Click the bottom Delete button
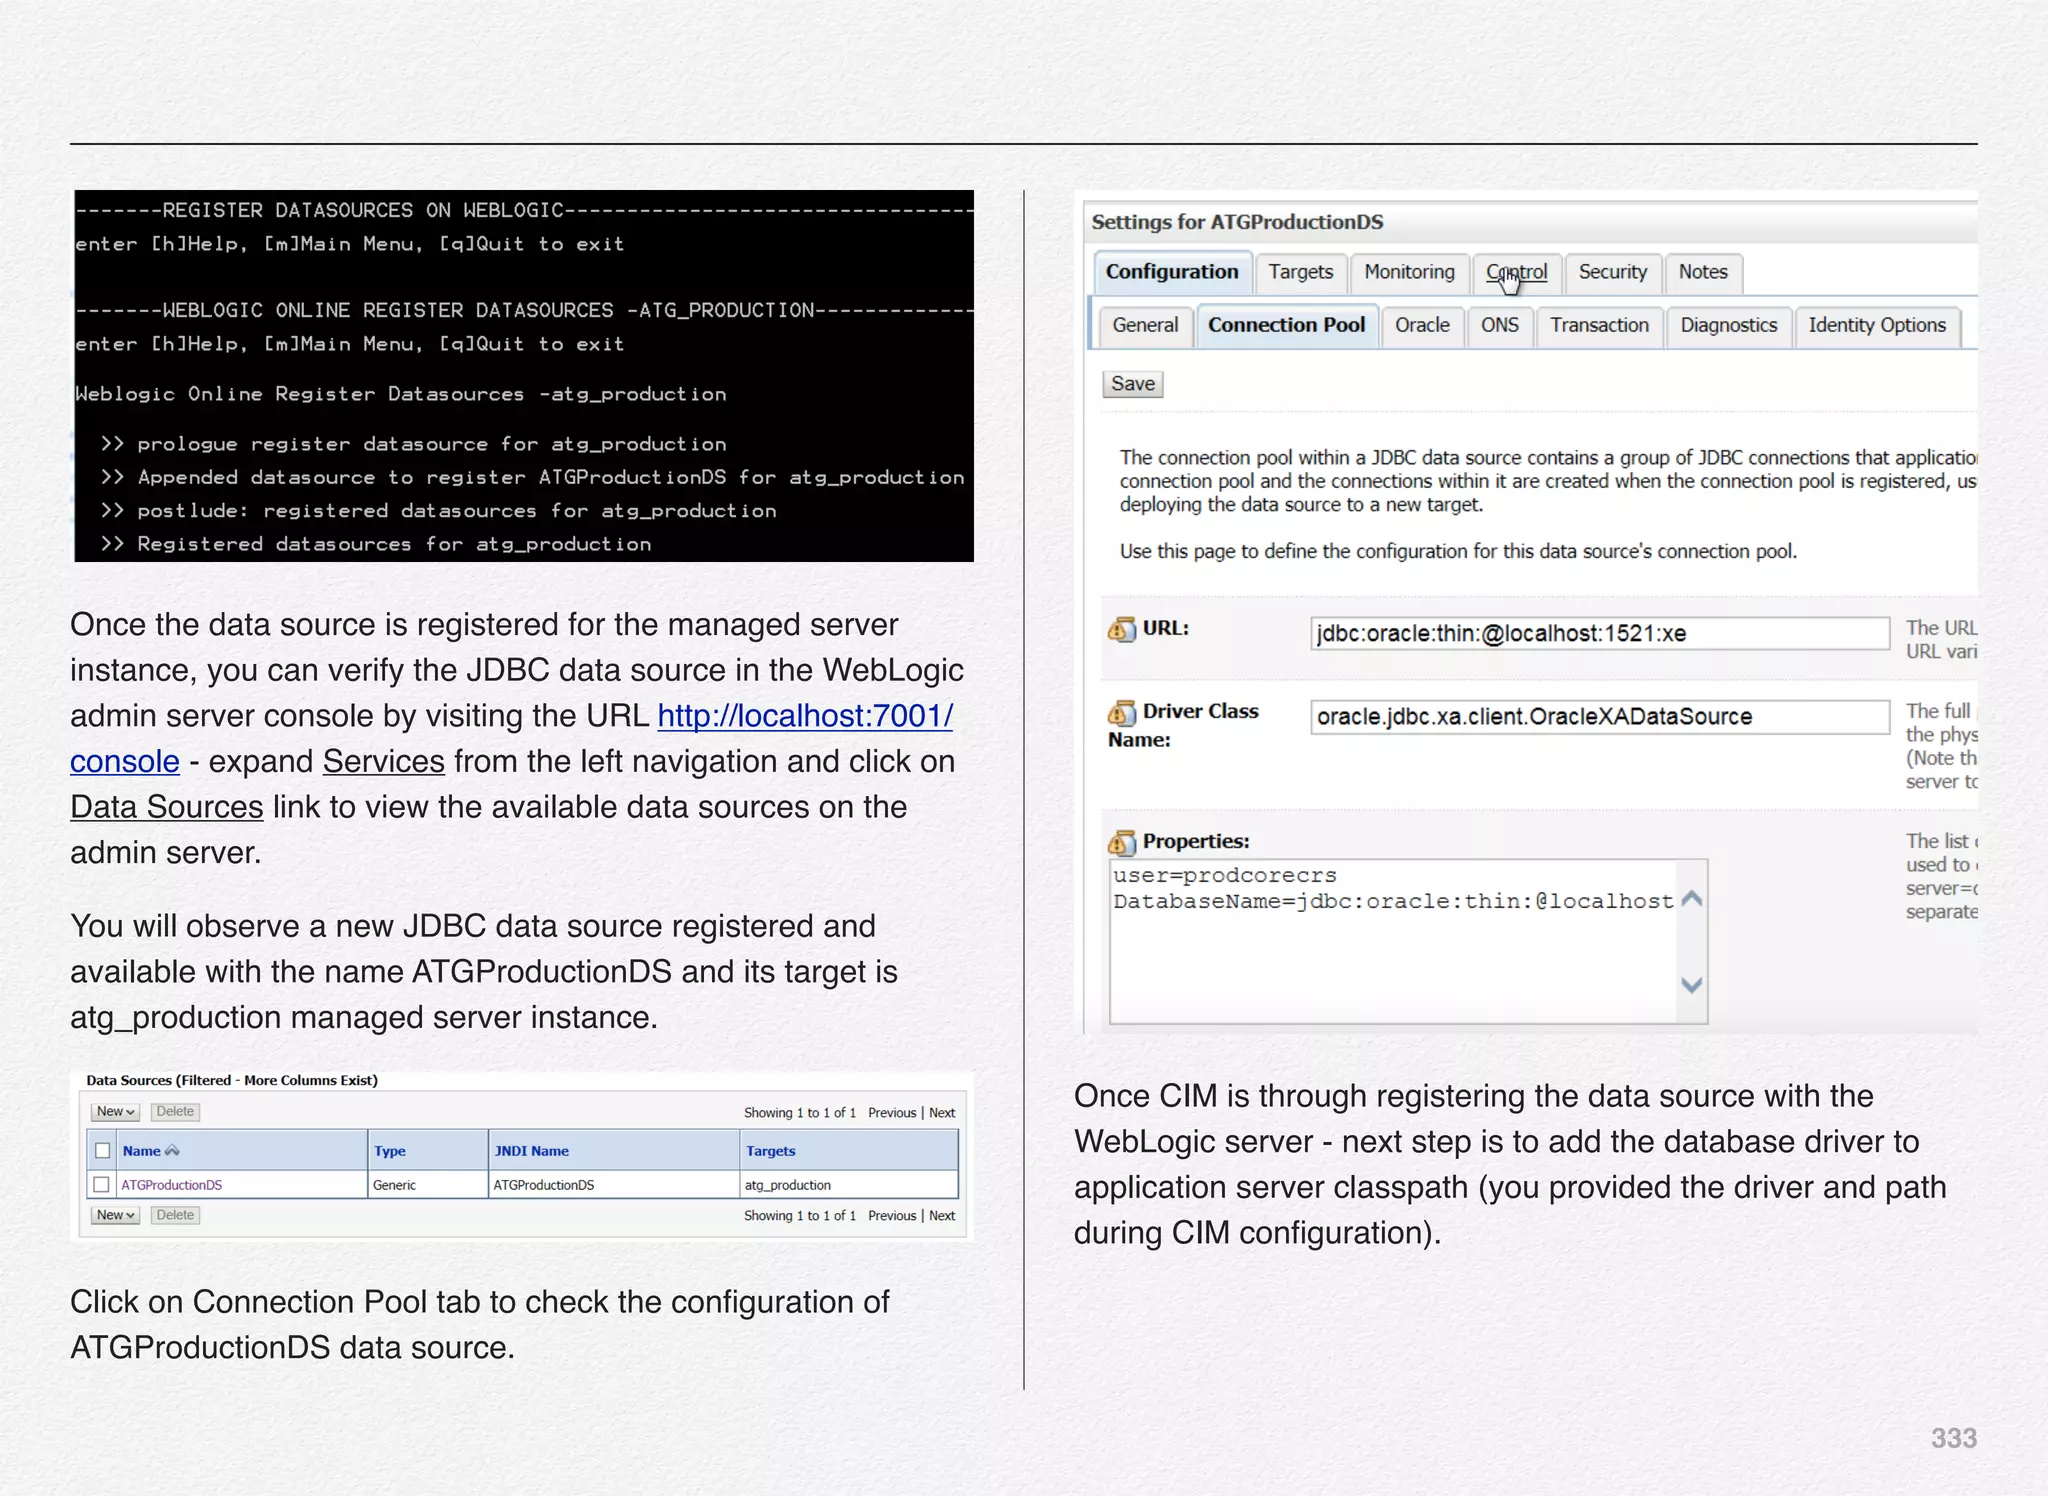2048x1496 pixels. point(175,1215)
